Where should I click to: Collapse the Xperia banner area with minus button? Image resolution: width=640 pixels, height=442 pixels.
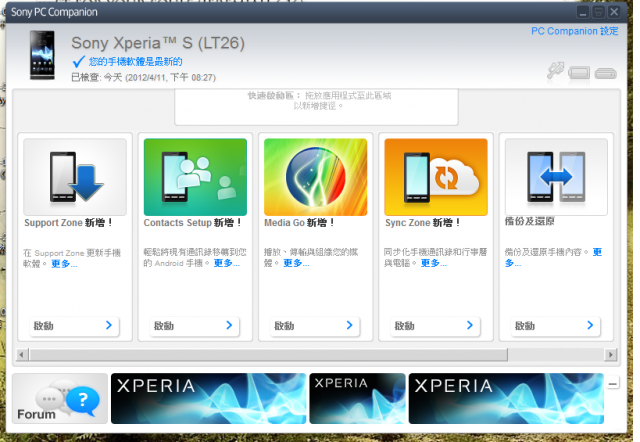(x=612, y=384)
